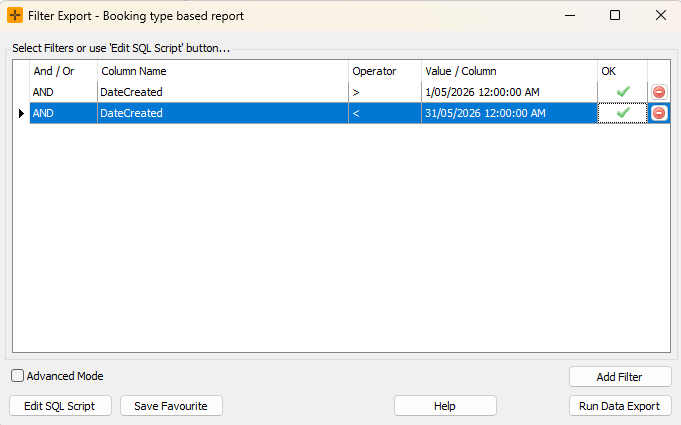Close the Filter Export window

tap(661, 16)
